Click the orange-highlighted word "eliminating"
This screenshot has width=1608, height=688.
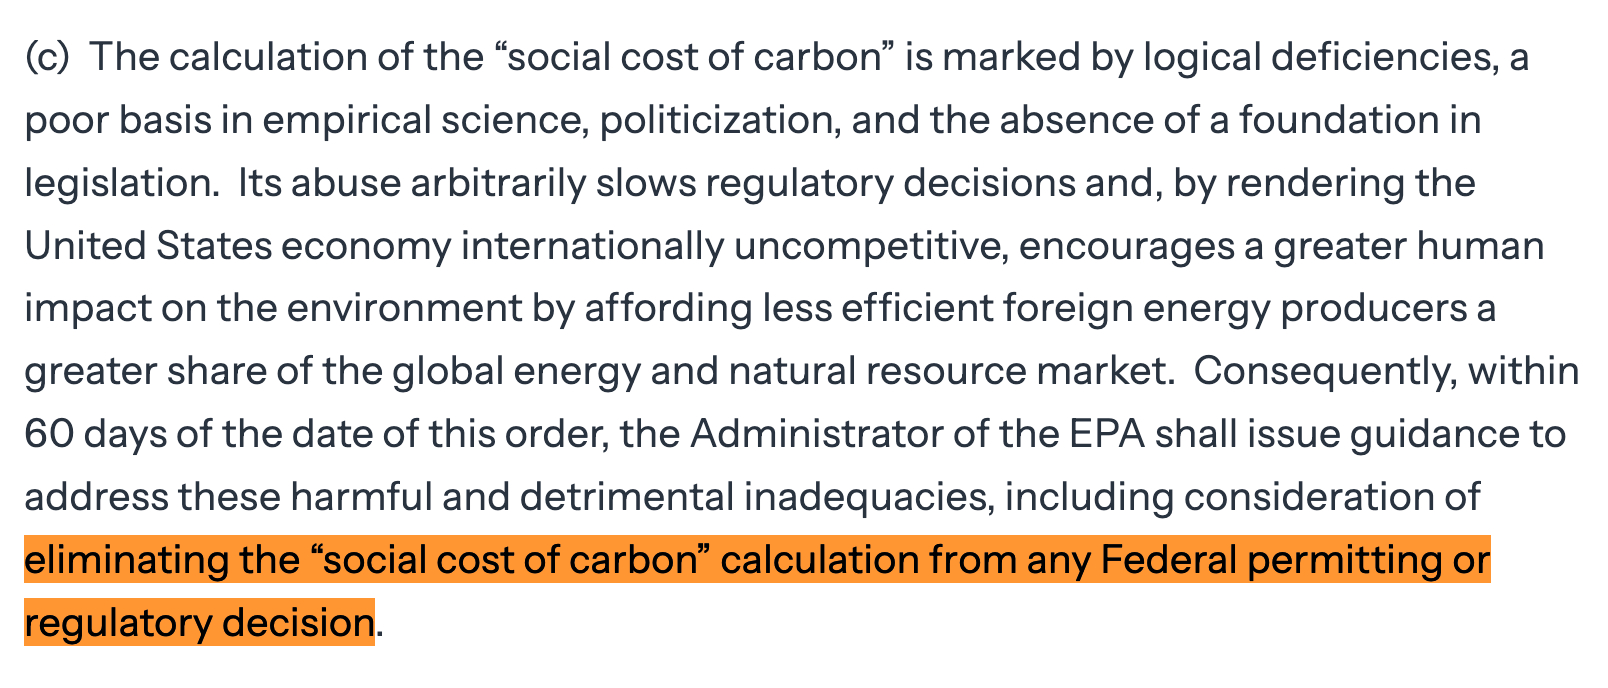point(126,560)
